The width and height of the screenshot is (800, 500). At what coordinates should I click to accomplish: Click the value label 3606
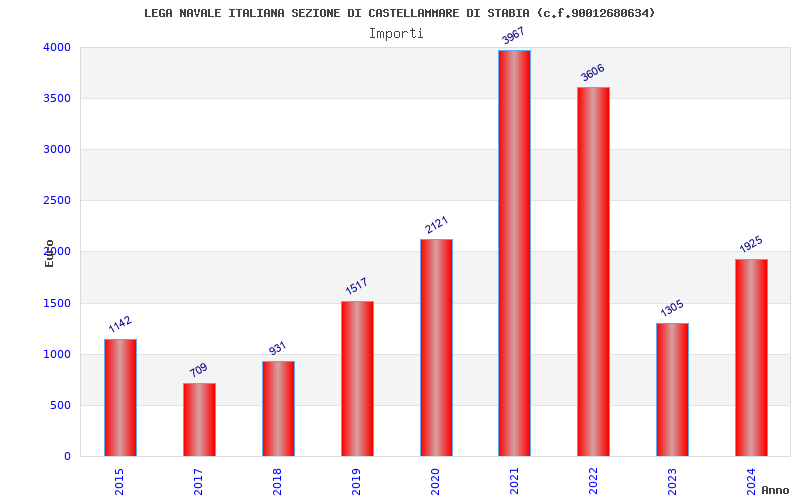[593, 72]
